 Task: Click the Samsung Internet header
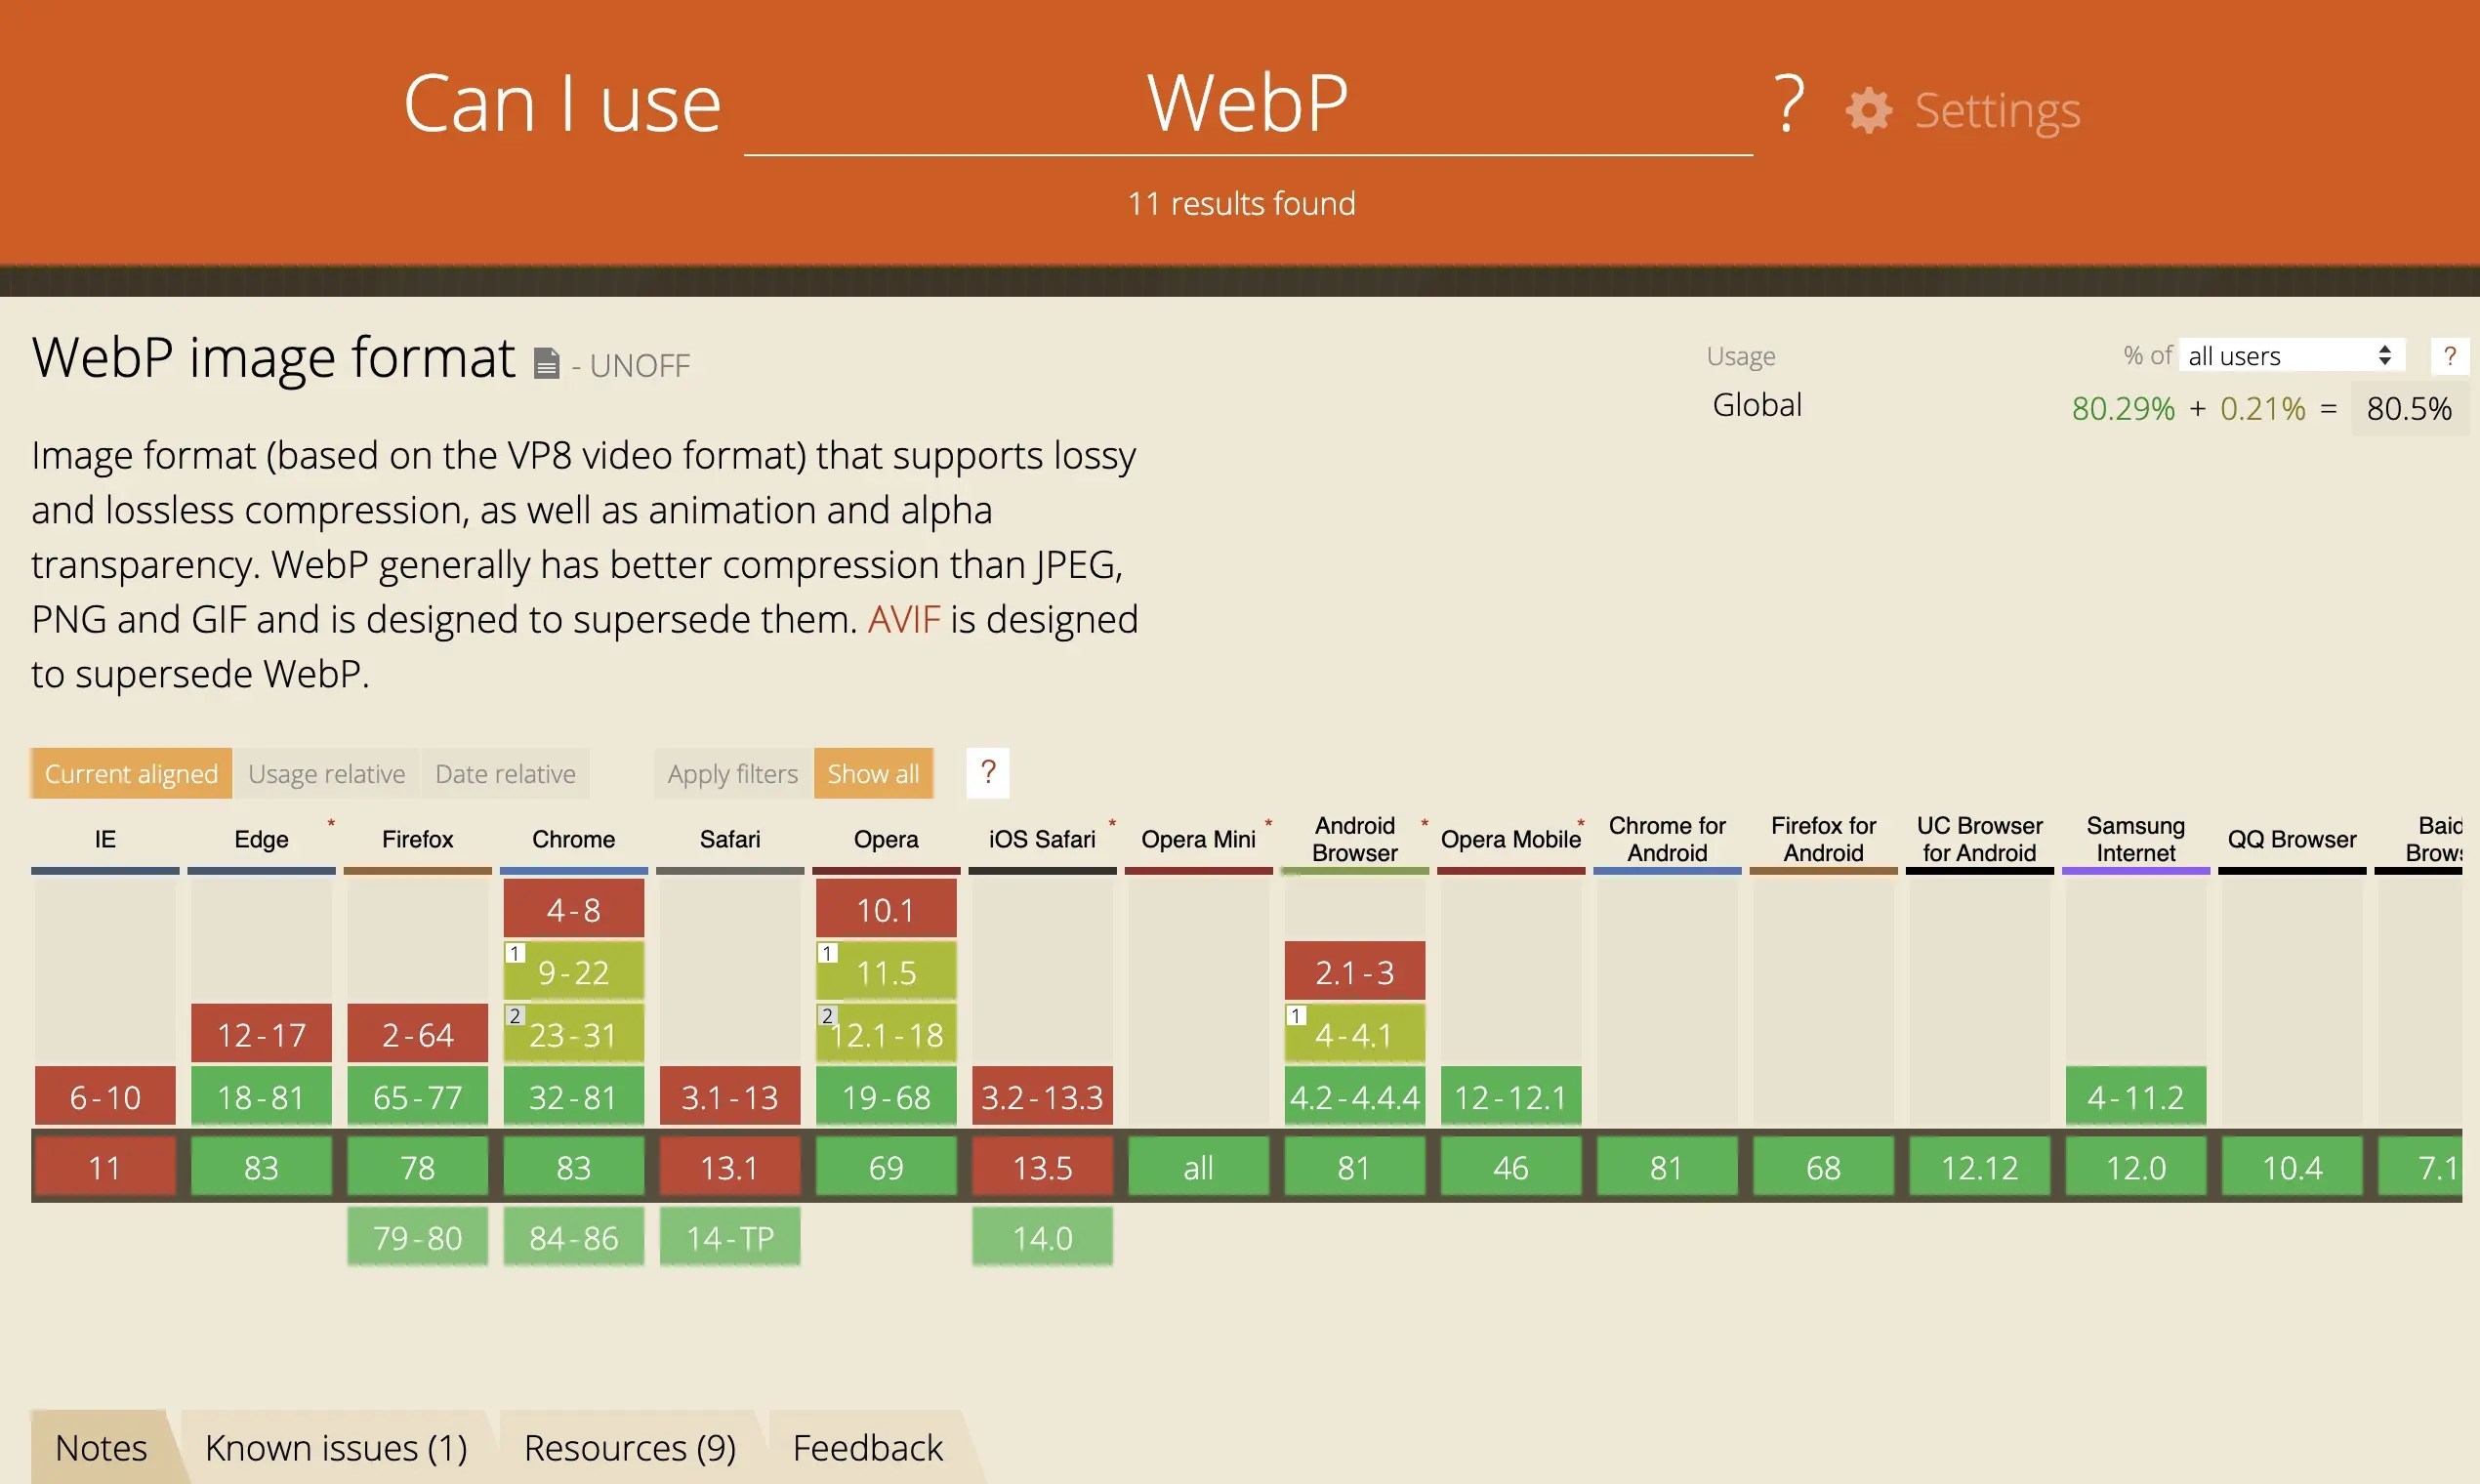point(2135,839)
